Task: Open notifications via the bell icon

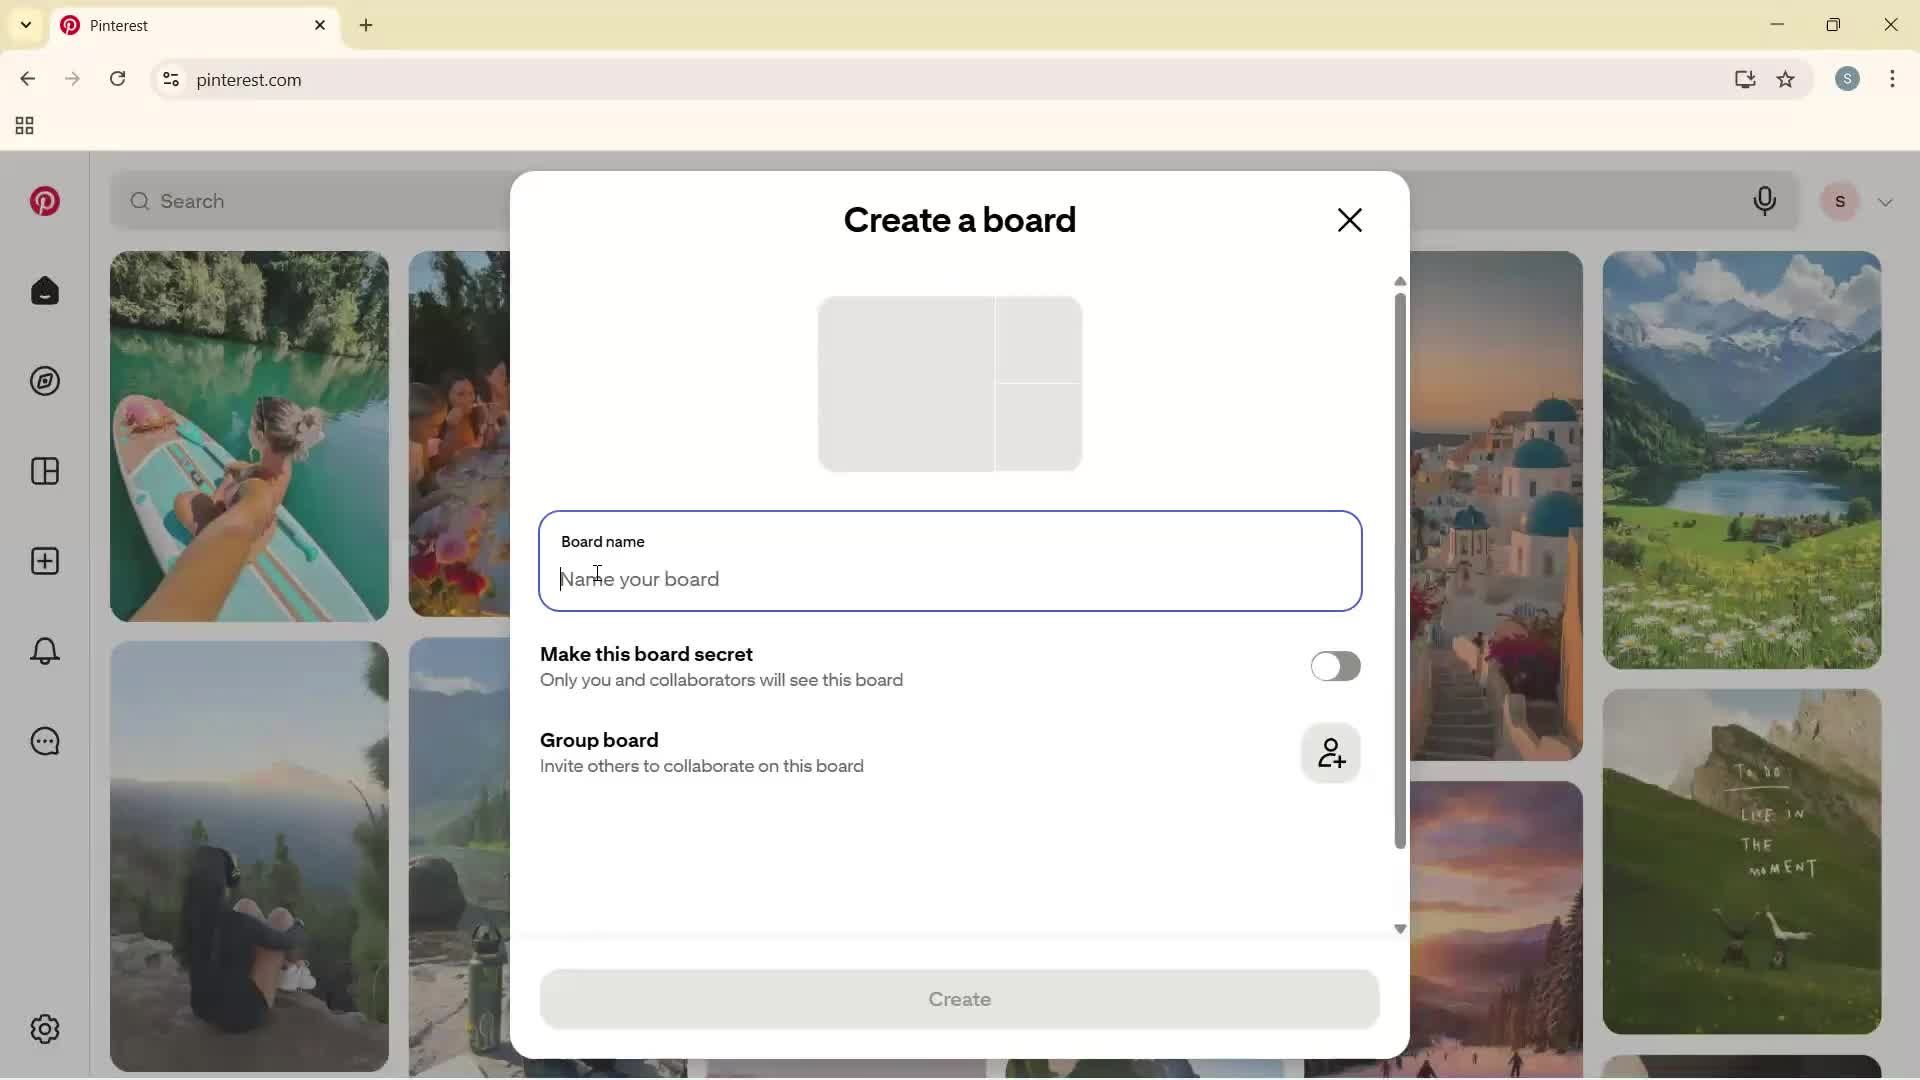Action: [45, 651]
